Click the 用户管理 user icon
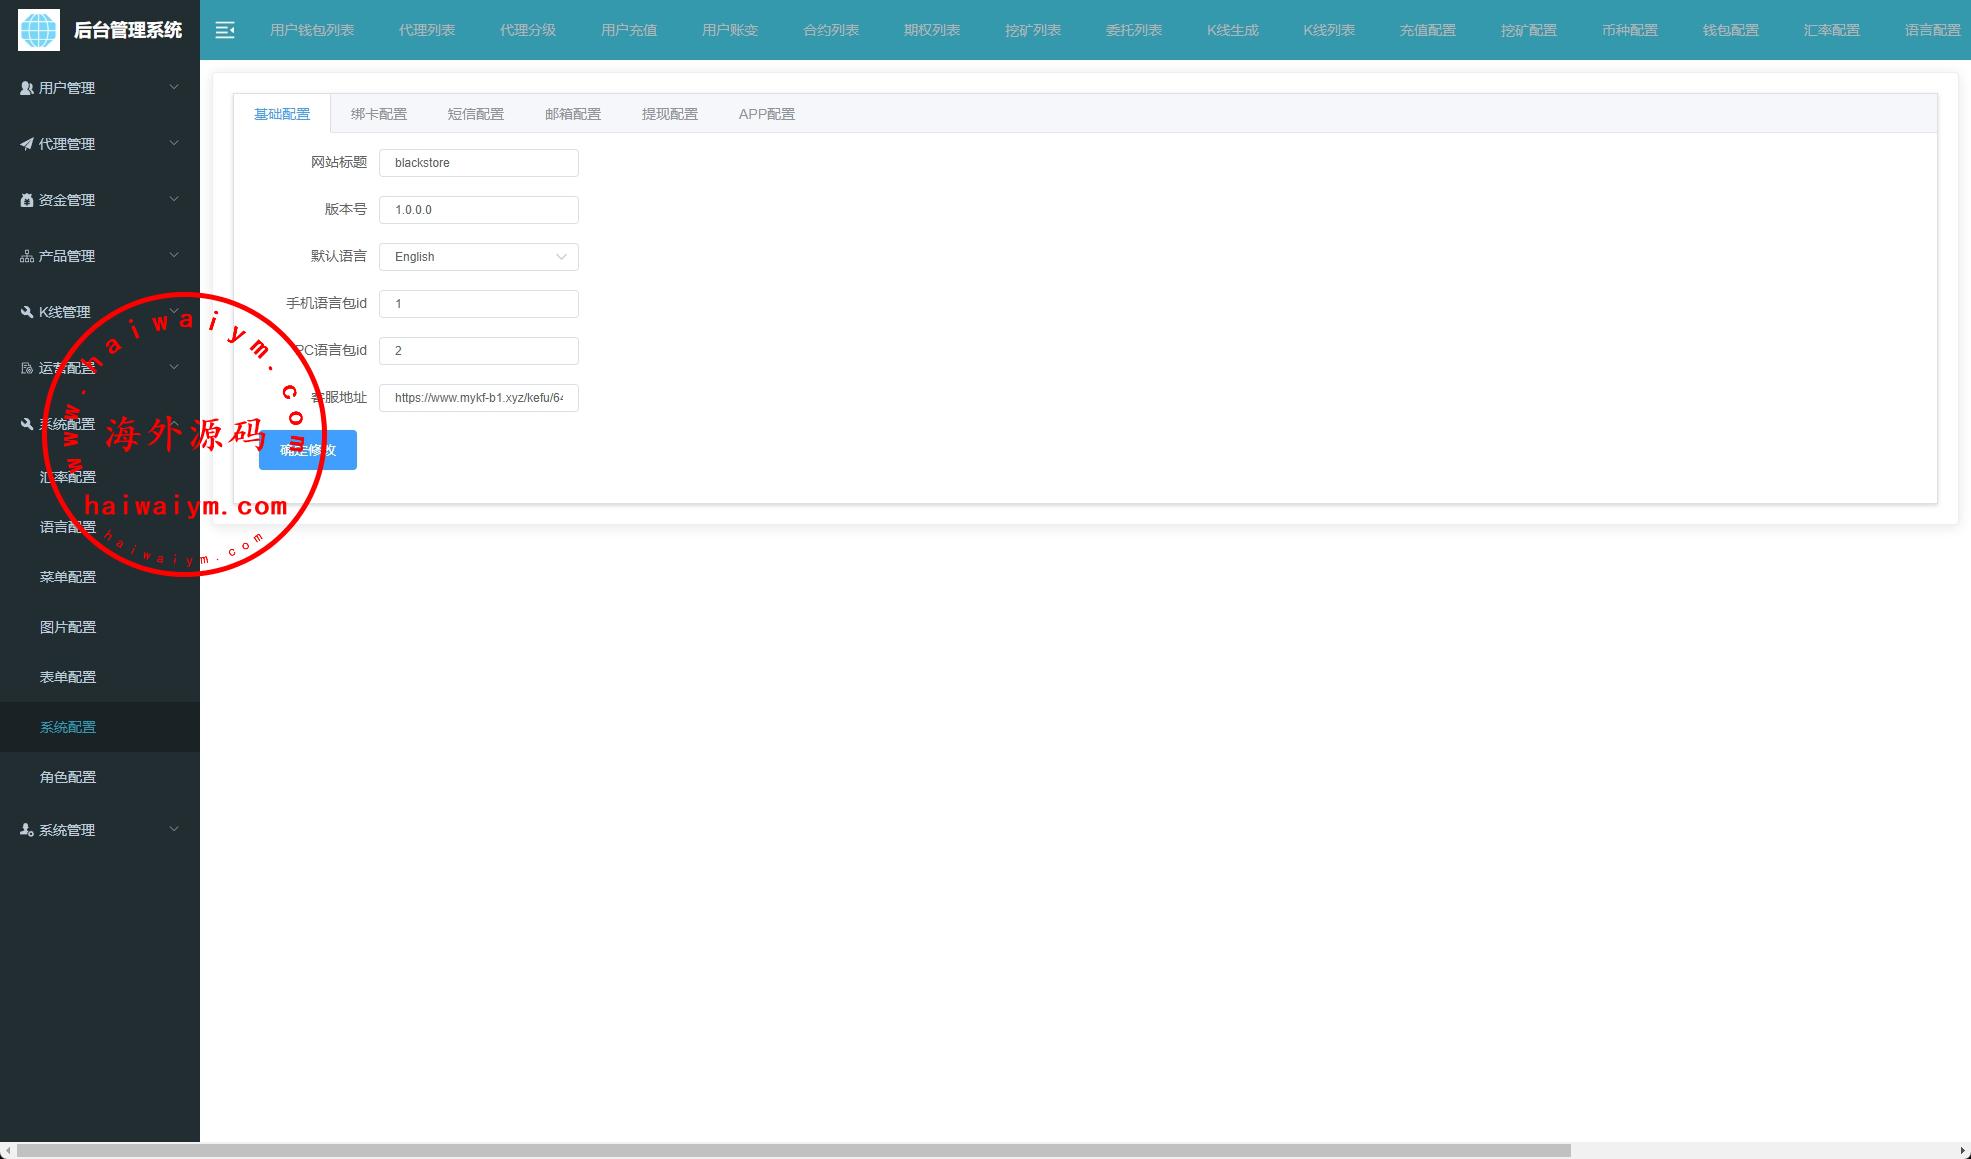1971x1159 pixels. pos(27,88)
